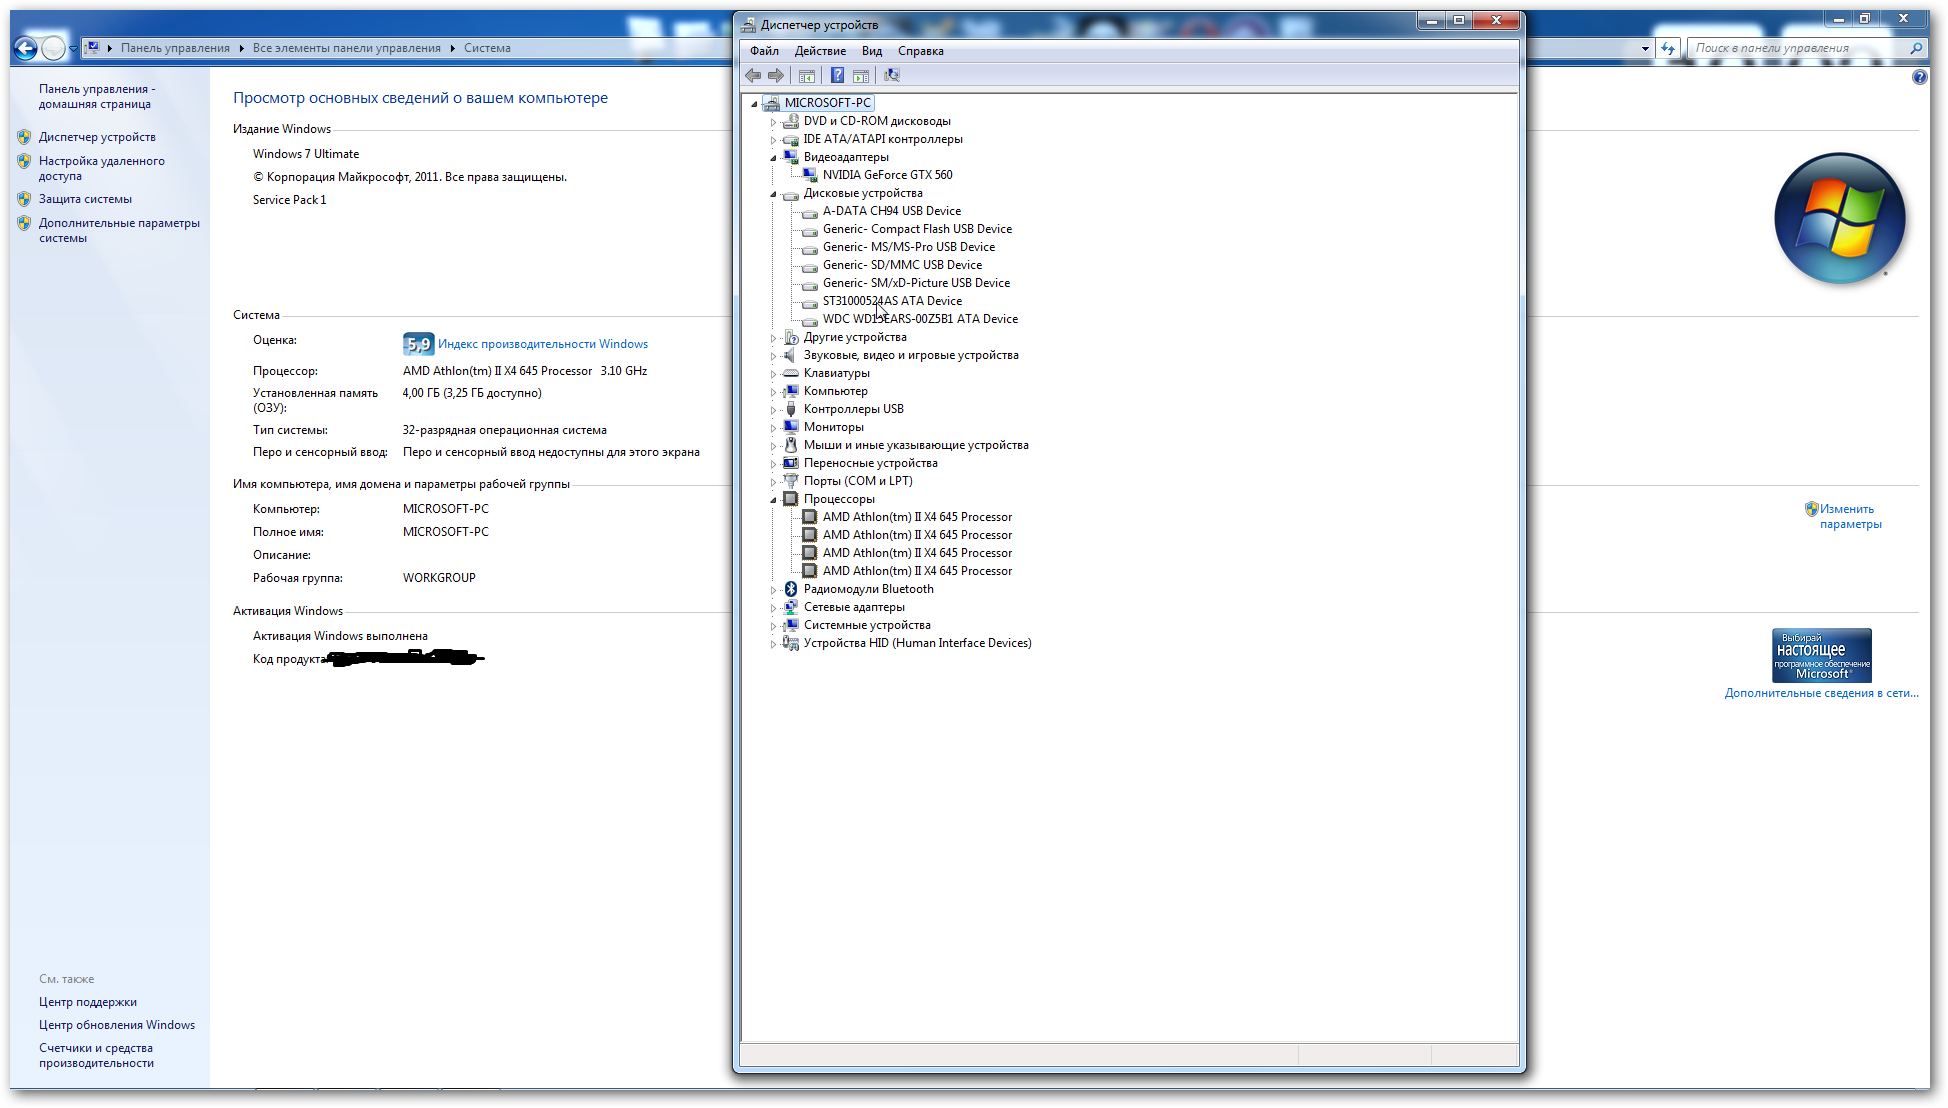Open the Control Panel address bar dropdown arrow
Image resolution: width=1948 pixels, height=1108 pixels.
[1645, 48]
